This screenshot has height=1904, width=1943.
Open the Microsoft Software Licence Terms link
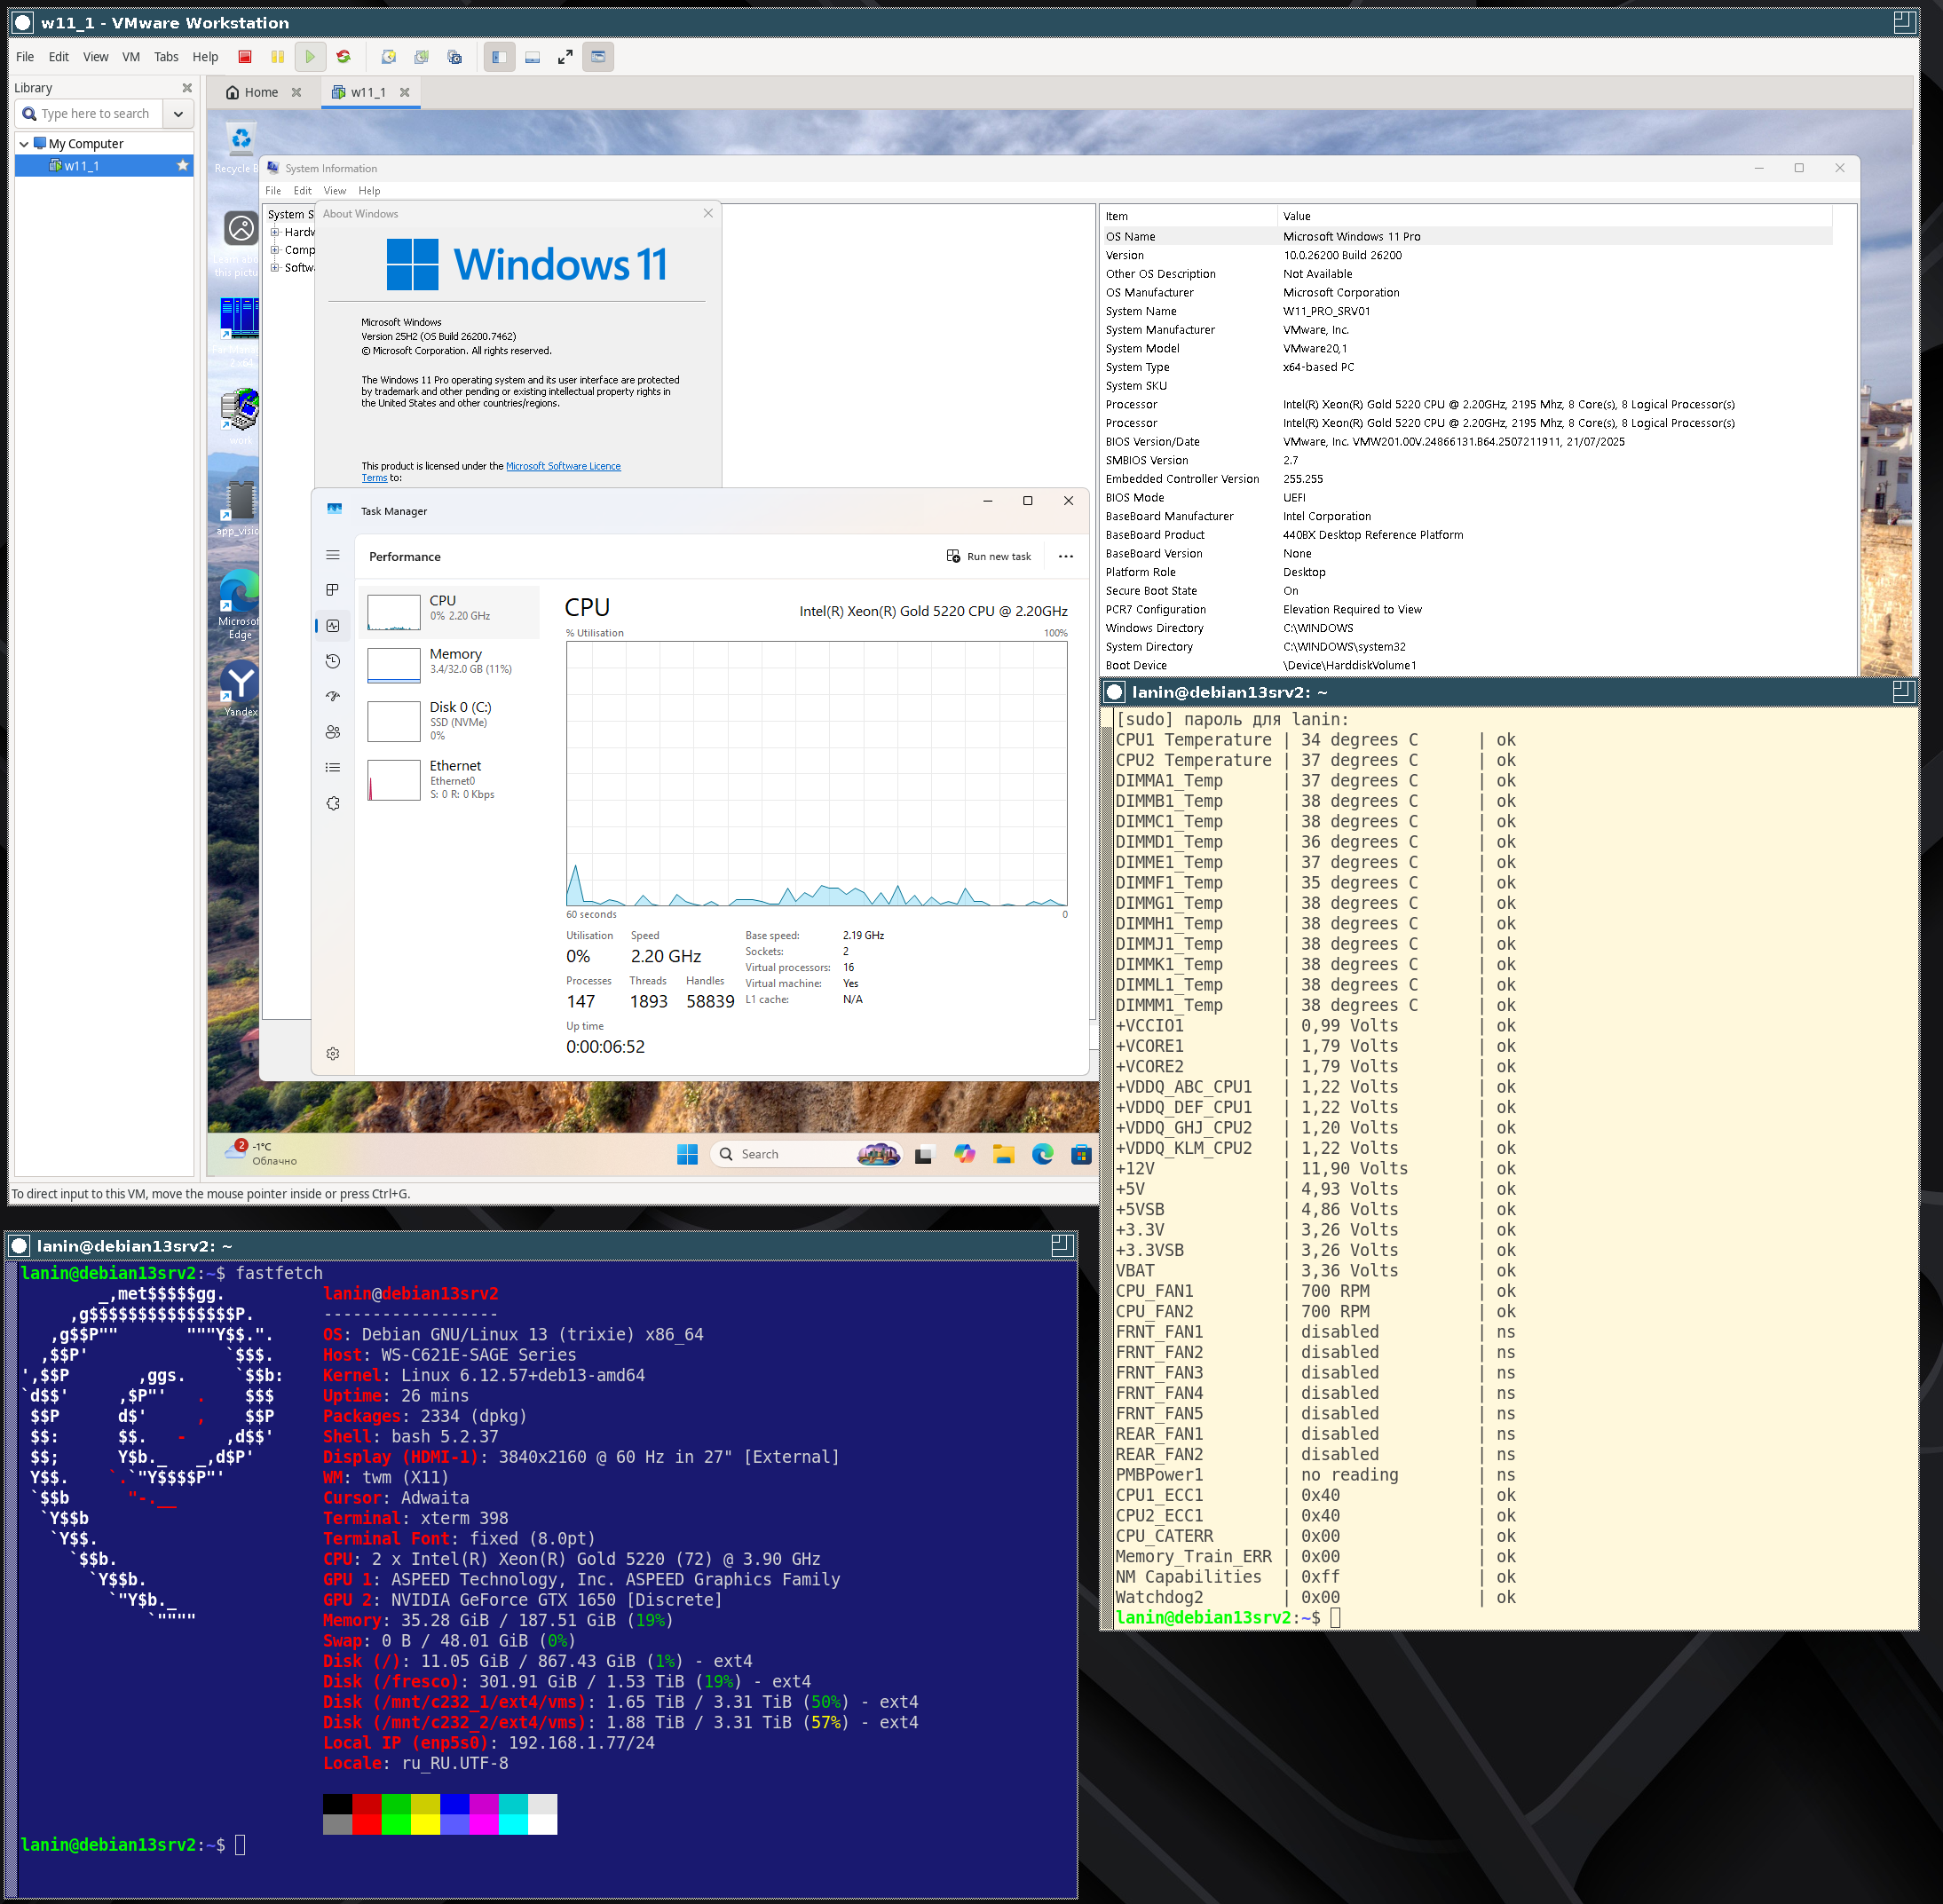pyautogui.click(x=562, y=466)
